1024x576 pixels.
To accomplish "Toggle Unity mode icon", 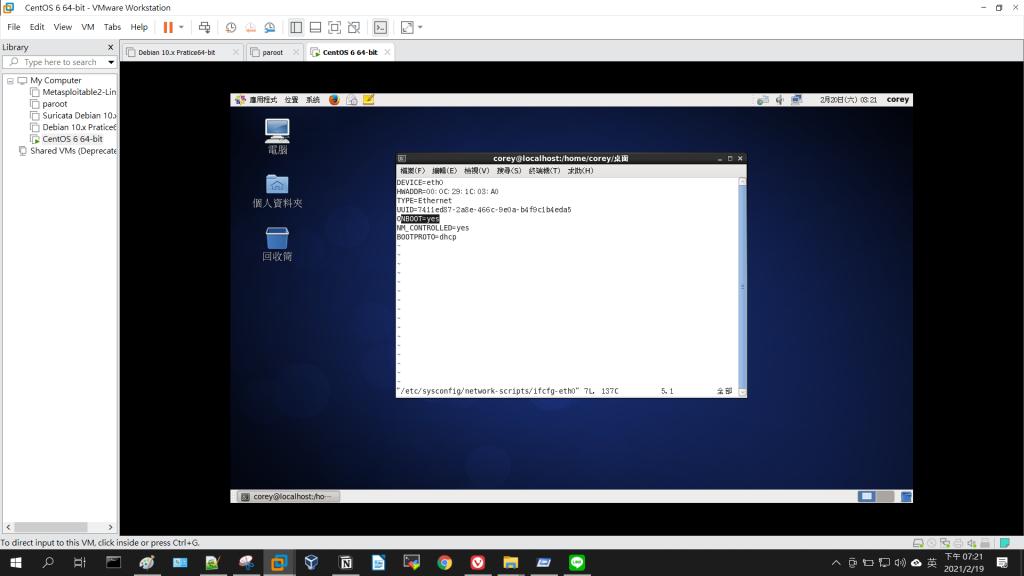I will coord(354,27).
